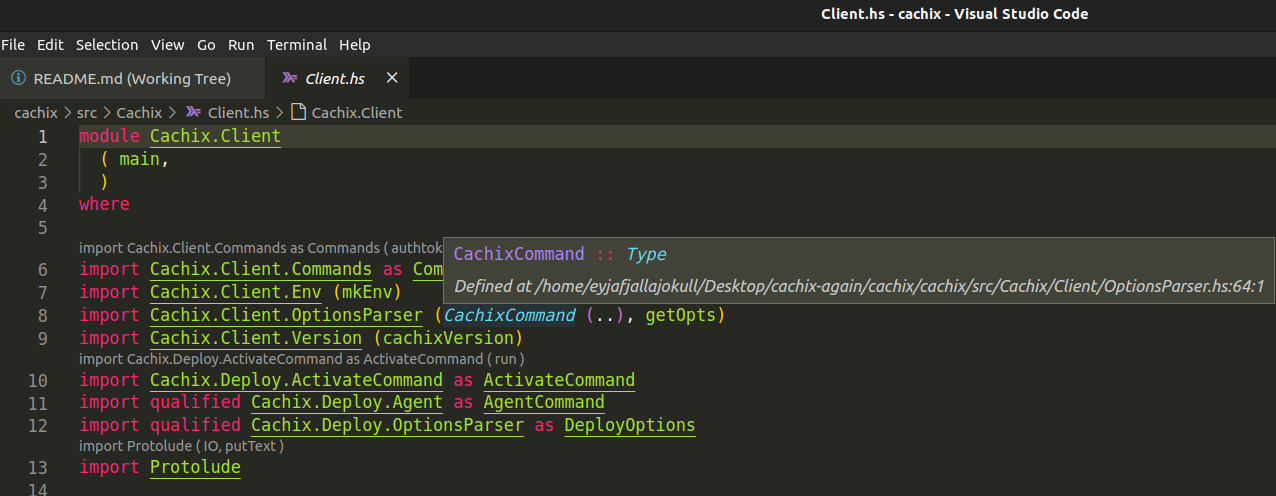Click Cachix.Client.Version on line 9
Image resolution: width=1276 pixels, height=496 pixels.
point(256,338)
